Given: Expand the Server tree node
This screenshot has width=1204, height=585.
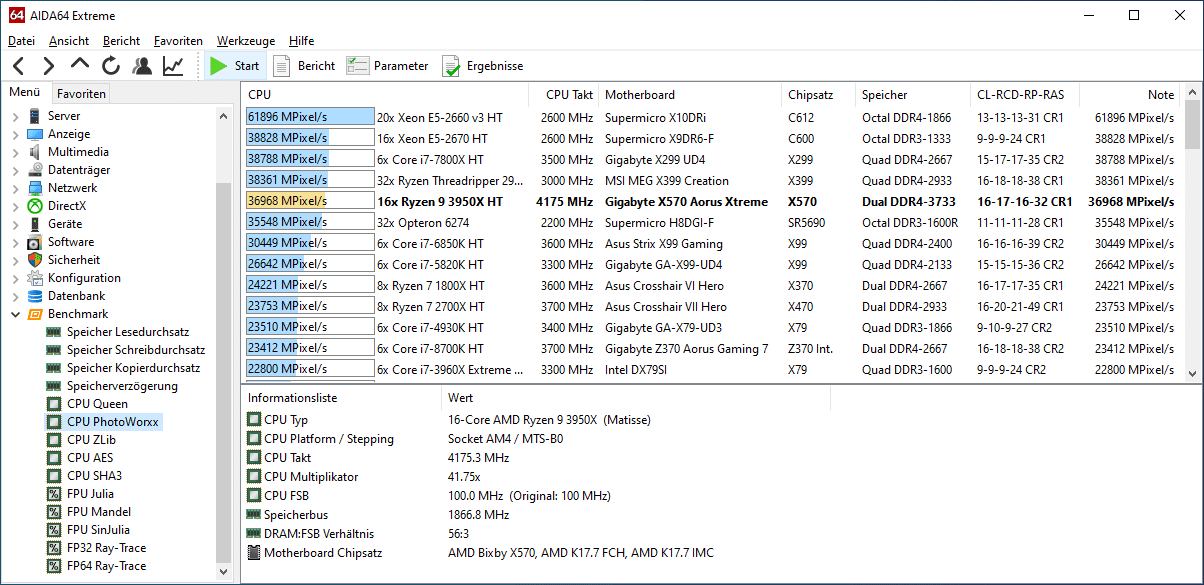Looking at the screenshot, I should click(x=15, y=116).
